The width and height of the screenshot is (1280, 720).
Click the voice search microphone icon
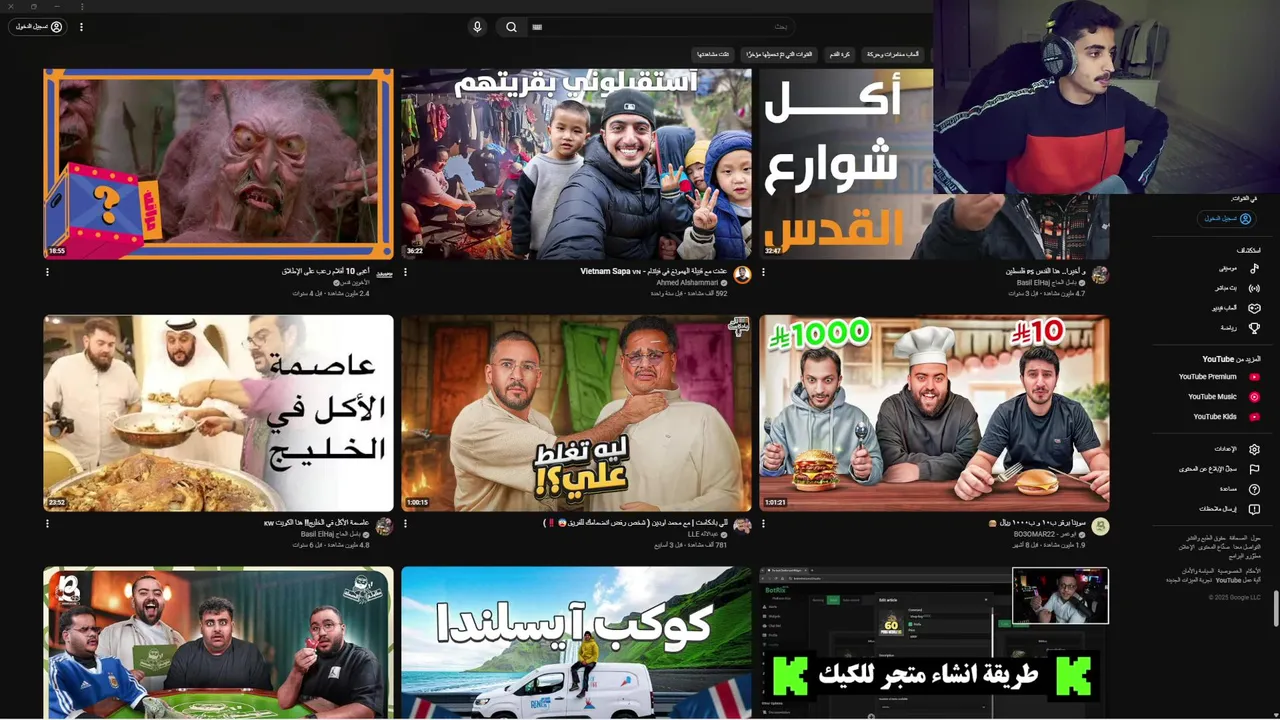click(477, 27)
